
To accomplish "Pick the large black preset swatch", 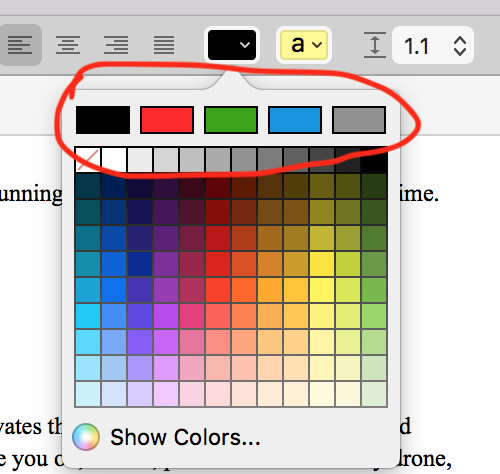I will pyautogui.click(x=103, y=120).
